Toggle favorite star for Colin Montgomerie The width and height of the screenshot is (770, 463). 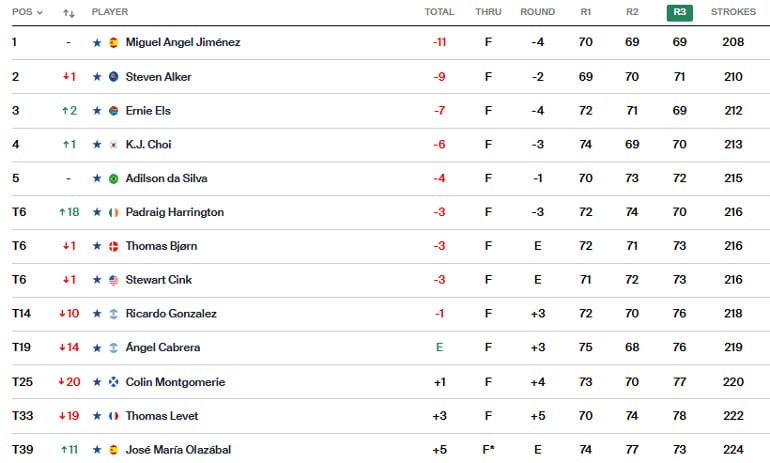[97, 382]
